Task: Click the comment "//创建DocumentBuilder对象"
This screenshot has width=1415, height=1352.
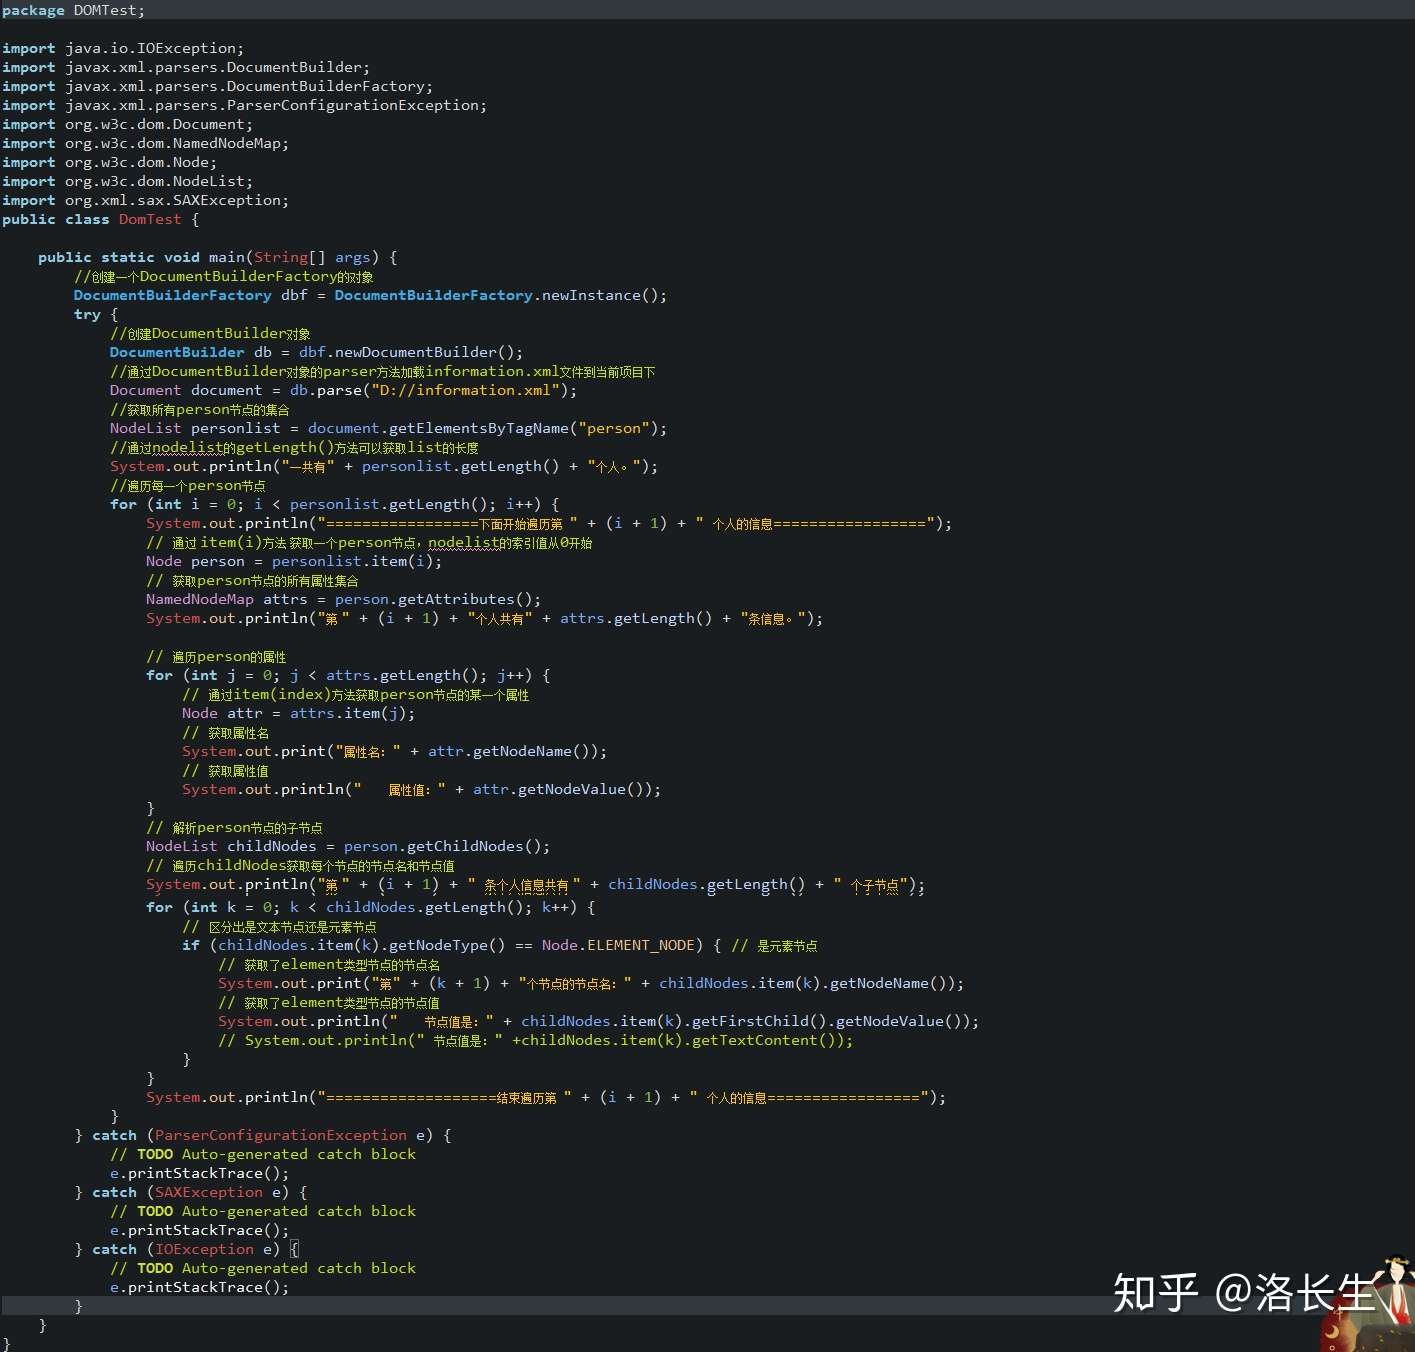Action: click(x=210, y=333)
